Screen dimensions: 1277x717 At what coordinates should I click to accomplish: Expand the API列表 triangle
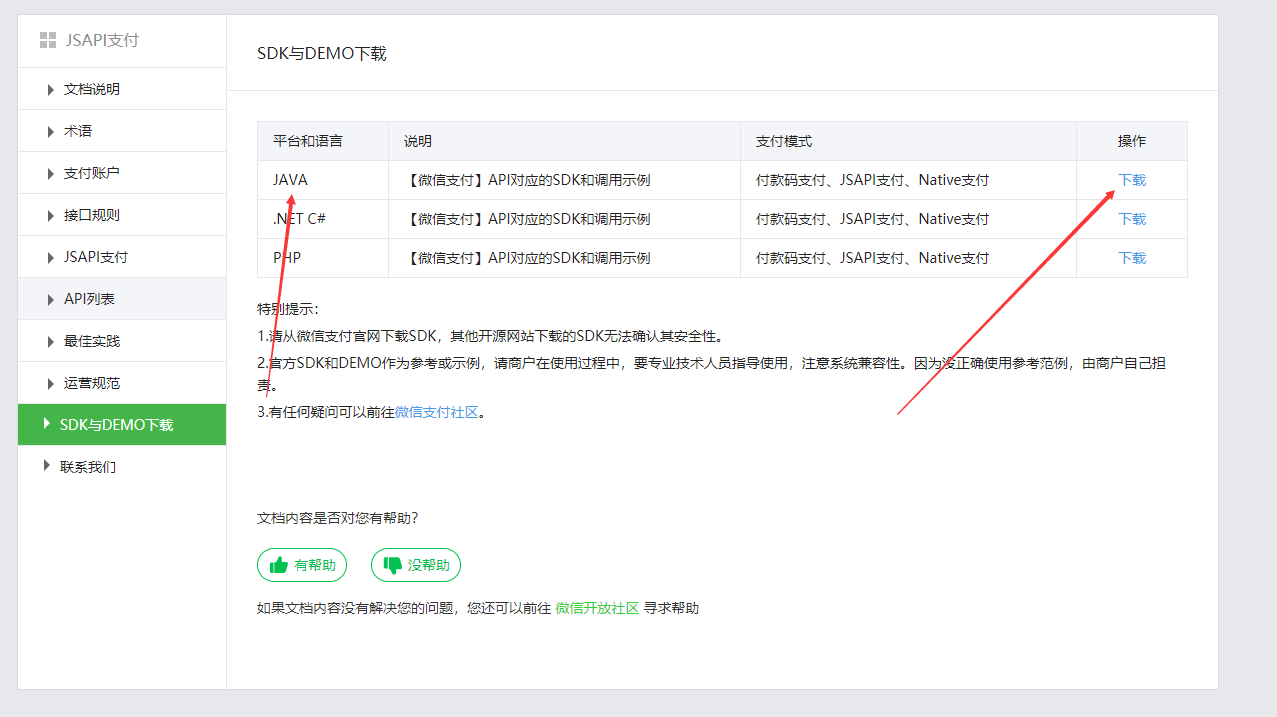tap(51, 299)
